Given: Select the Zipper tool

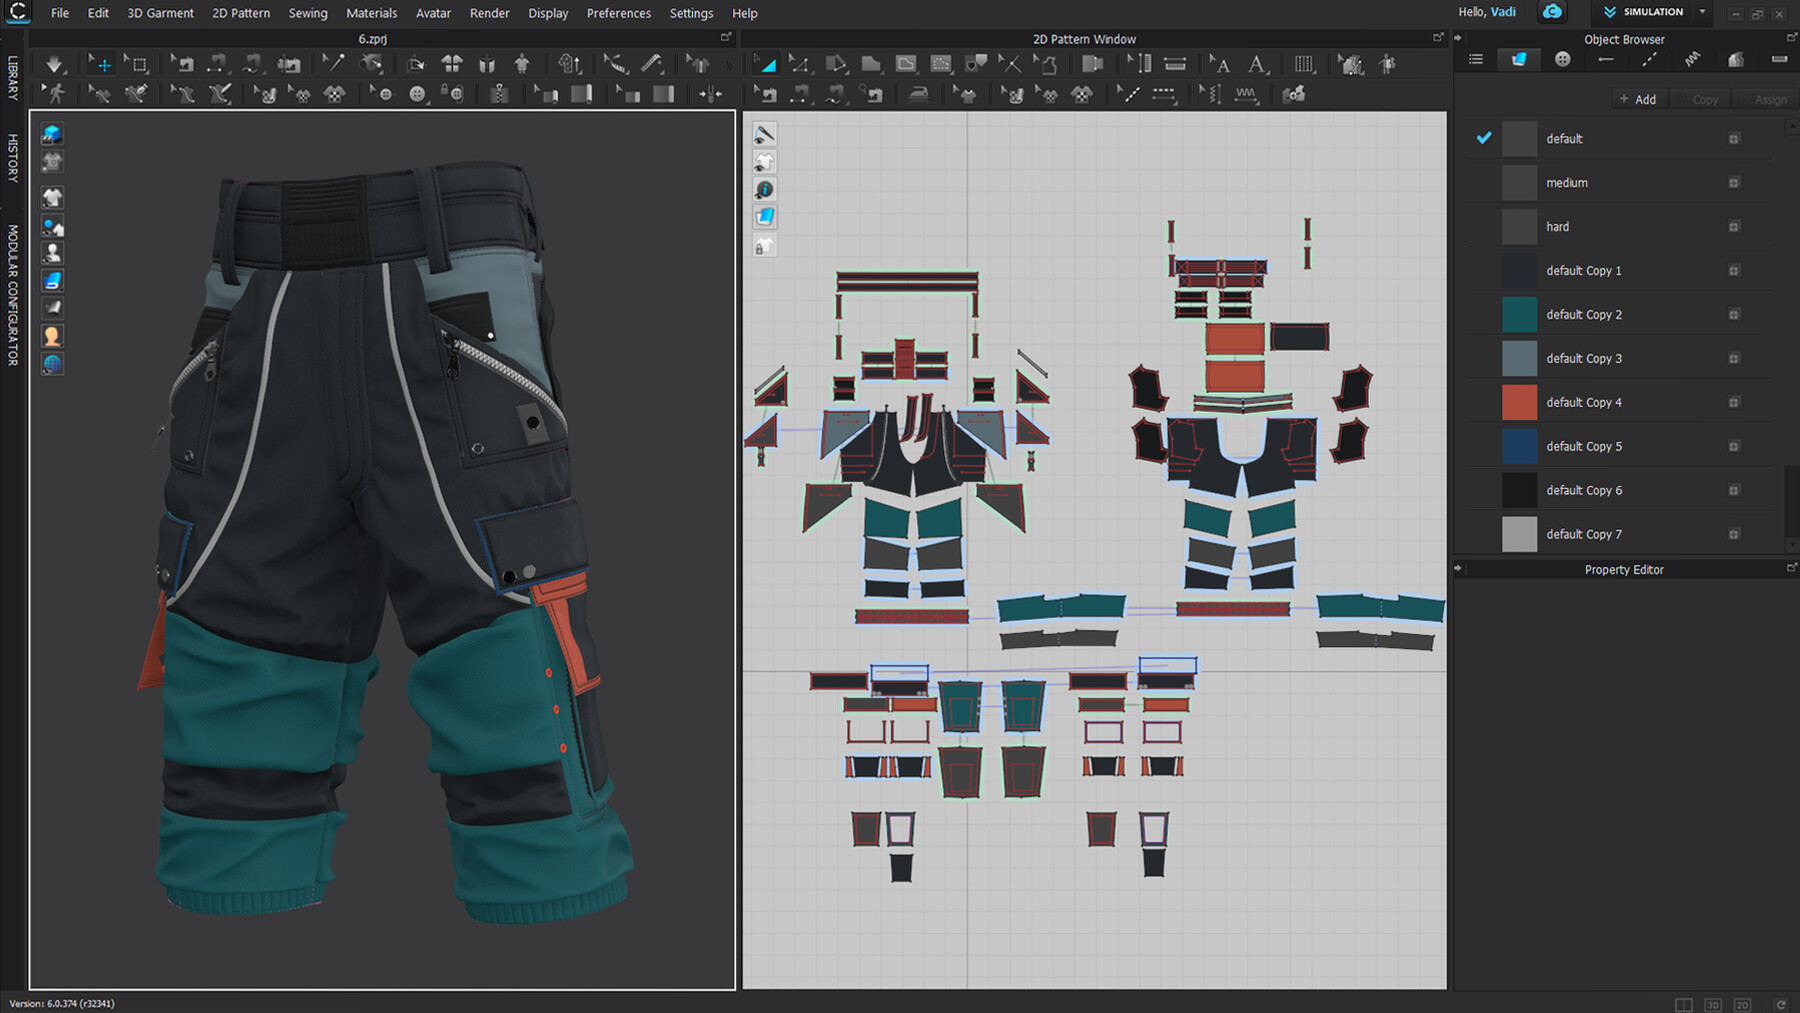Looking at the screenshot, I should [500, 93].
